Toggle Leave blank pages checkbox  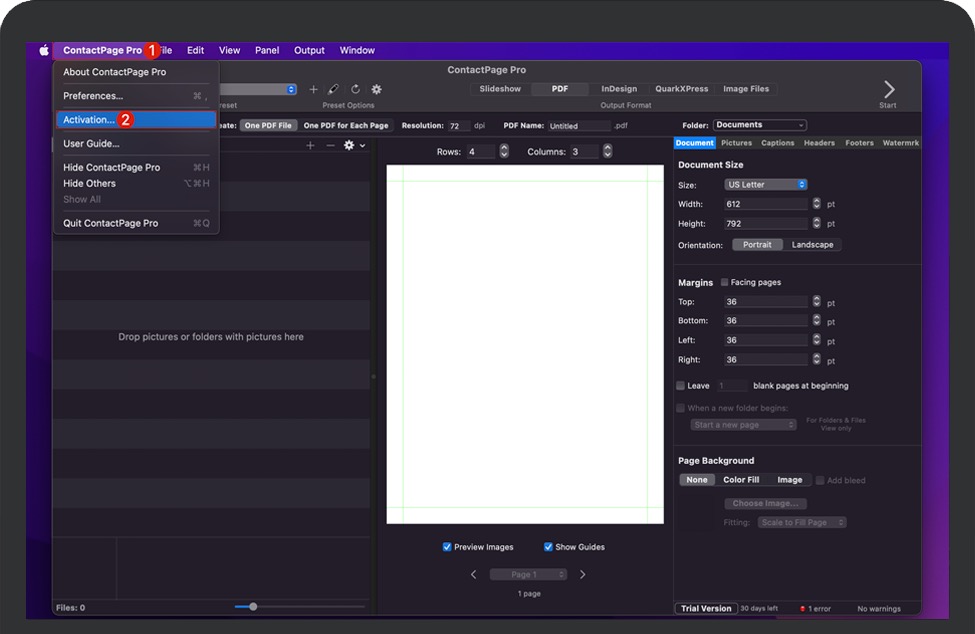pyautogui.click(x=681, y=385)
